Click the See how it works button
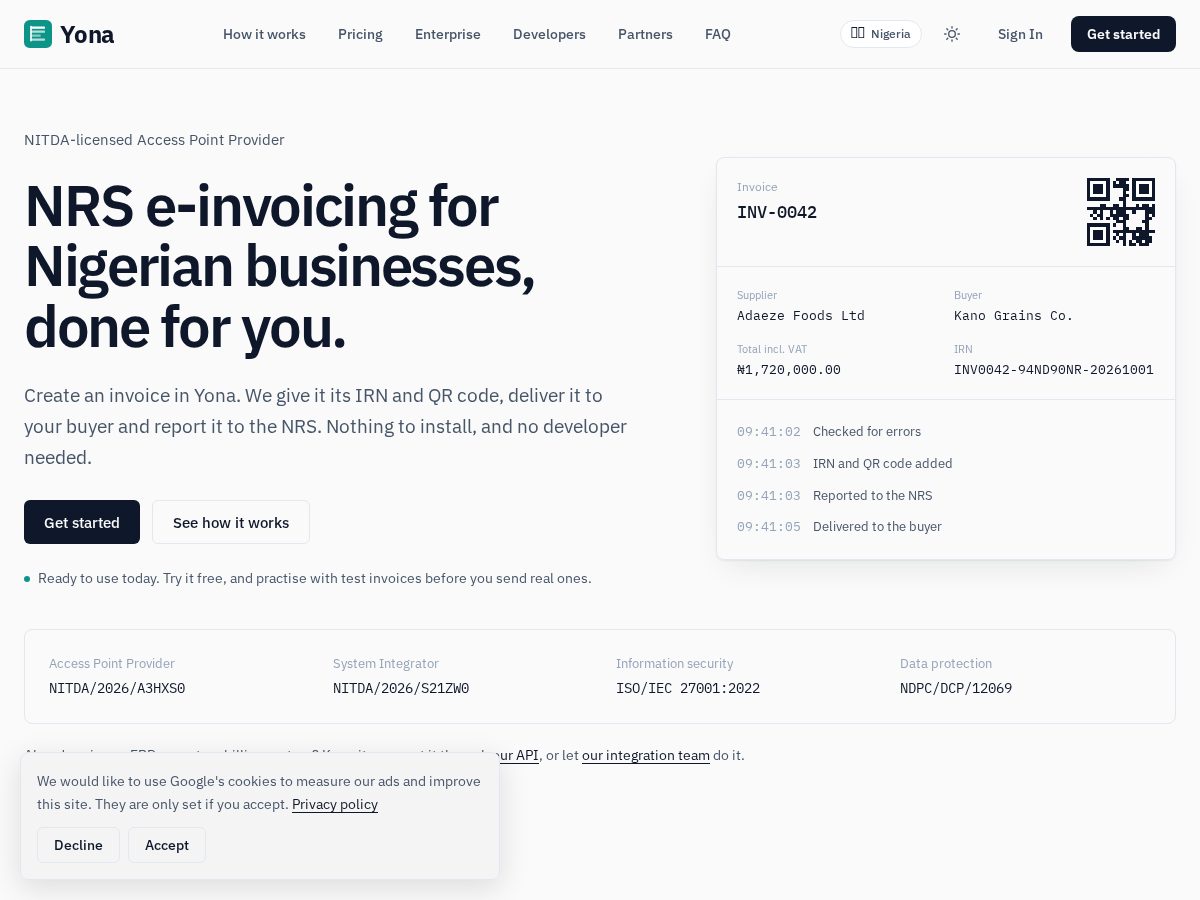This screenshot has width=1200, height=900. point(231,522)
